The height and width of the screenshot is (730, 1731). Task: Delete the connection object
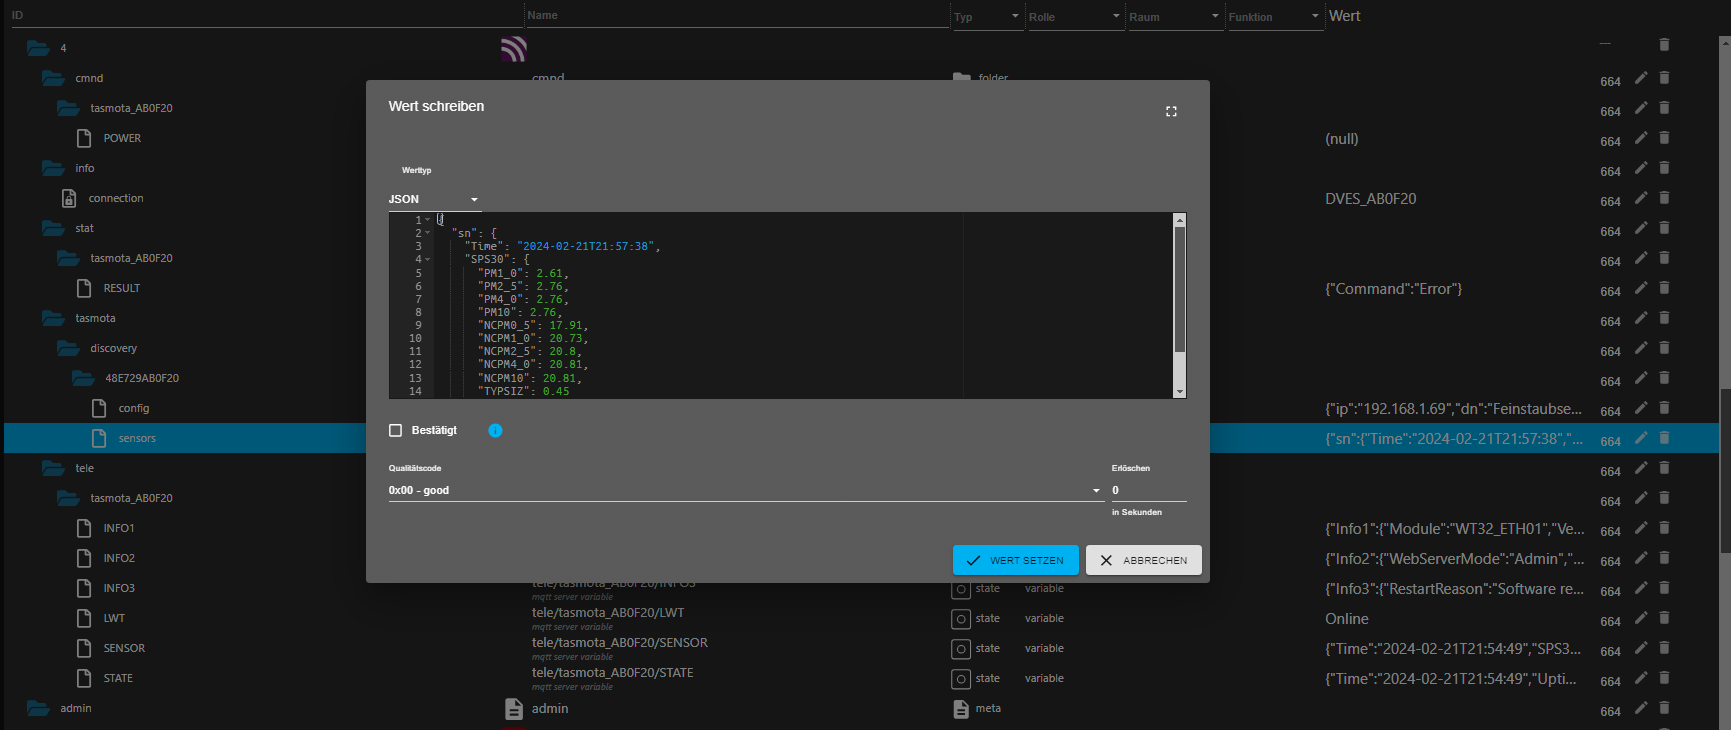coord(1664,198)
